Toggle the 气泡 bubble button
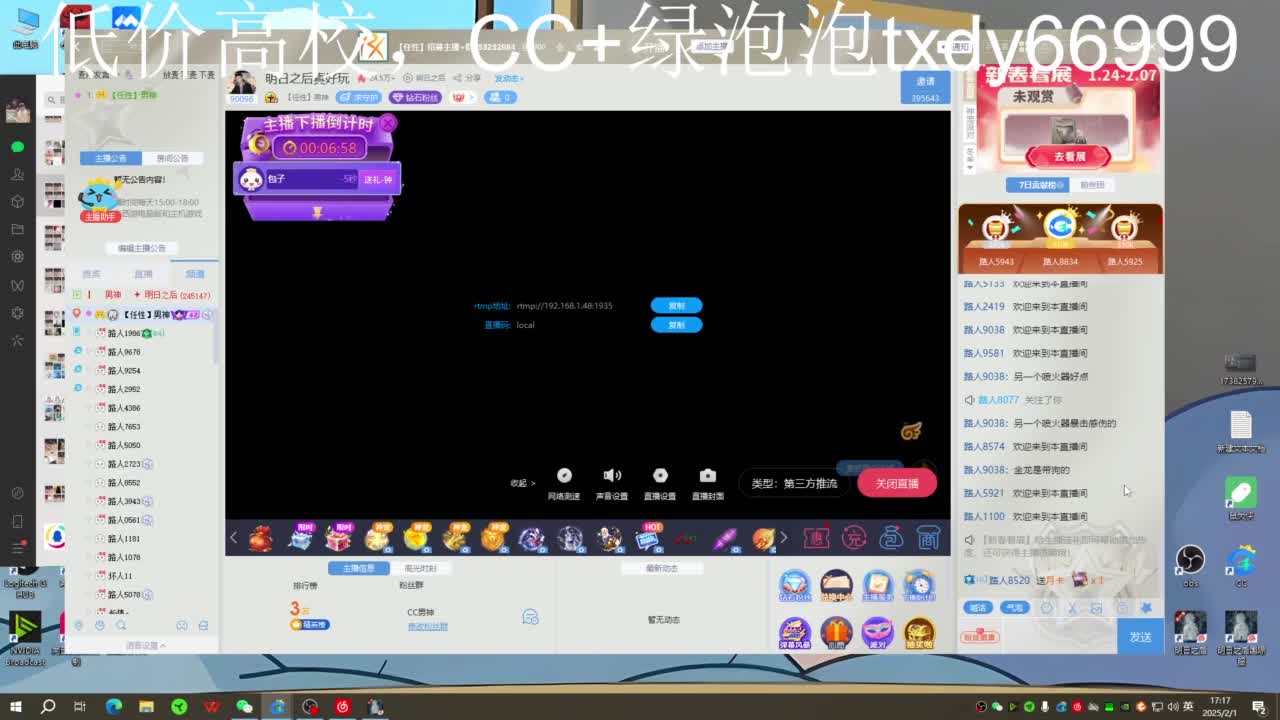This screenshot has width=1280, height=720. (1014, 608)
